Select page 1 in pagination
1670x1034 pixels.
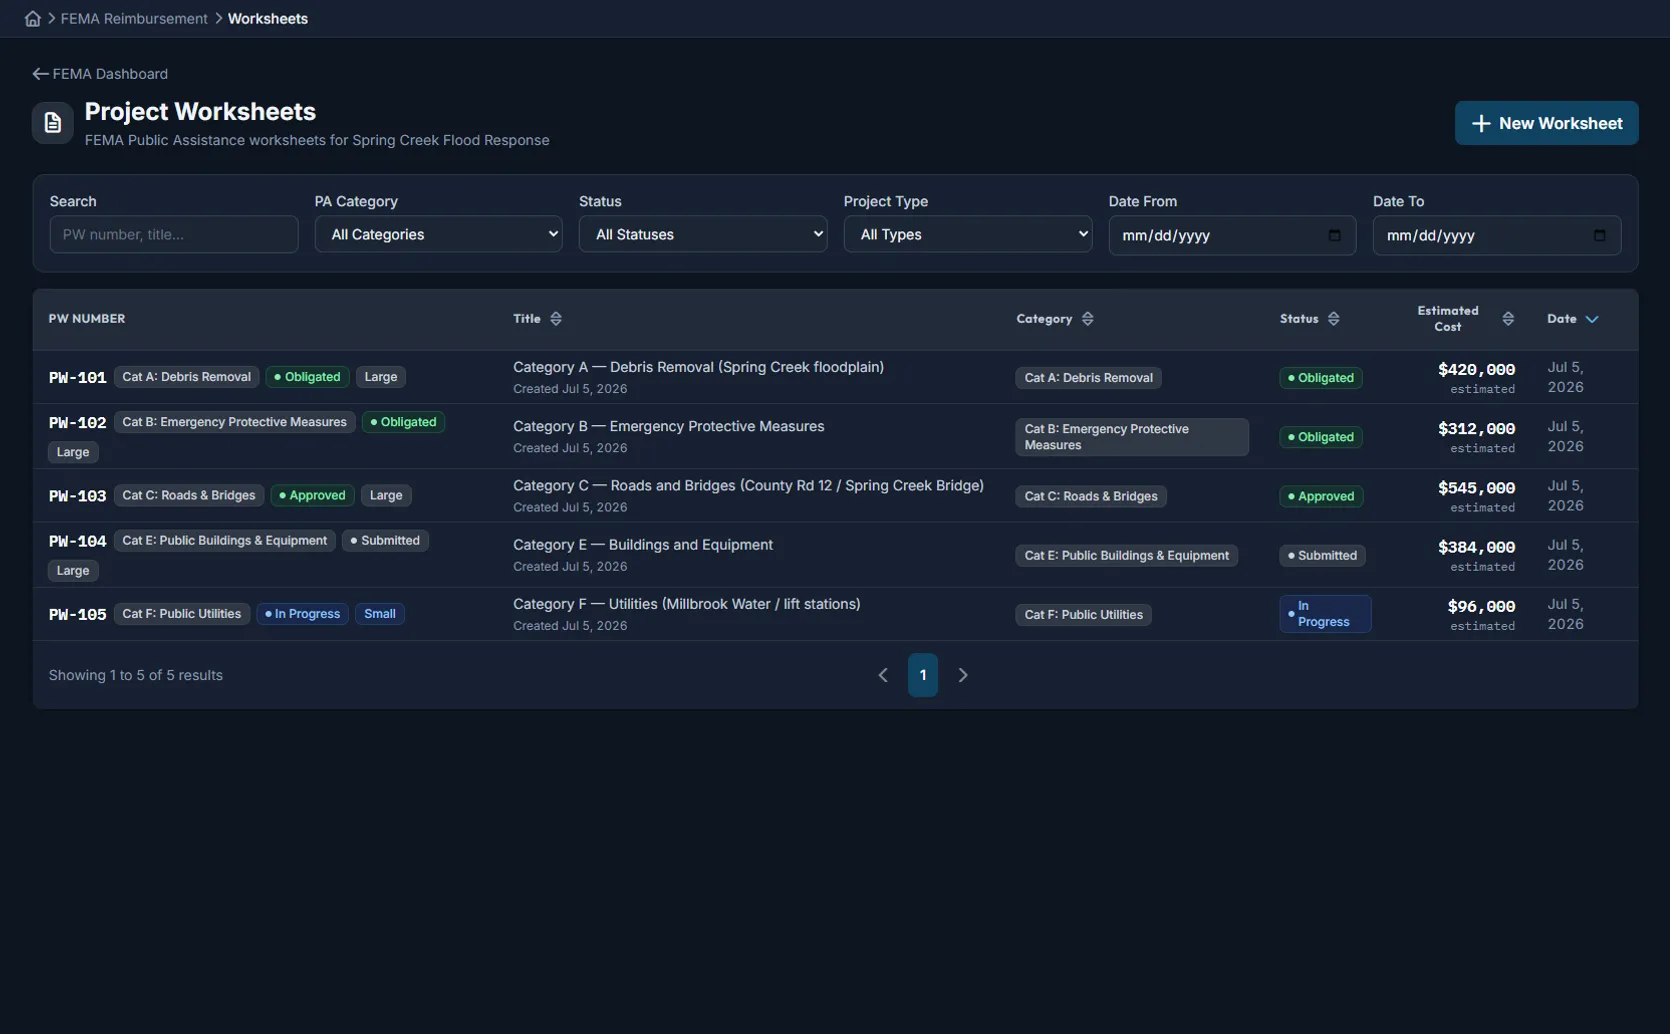coord(923,675)
